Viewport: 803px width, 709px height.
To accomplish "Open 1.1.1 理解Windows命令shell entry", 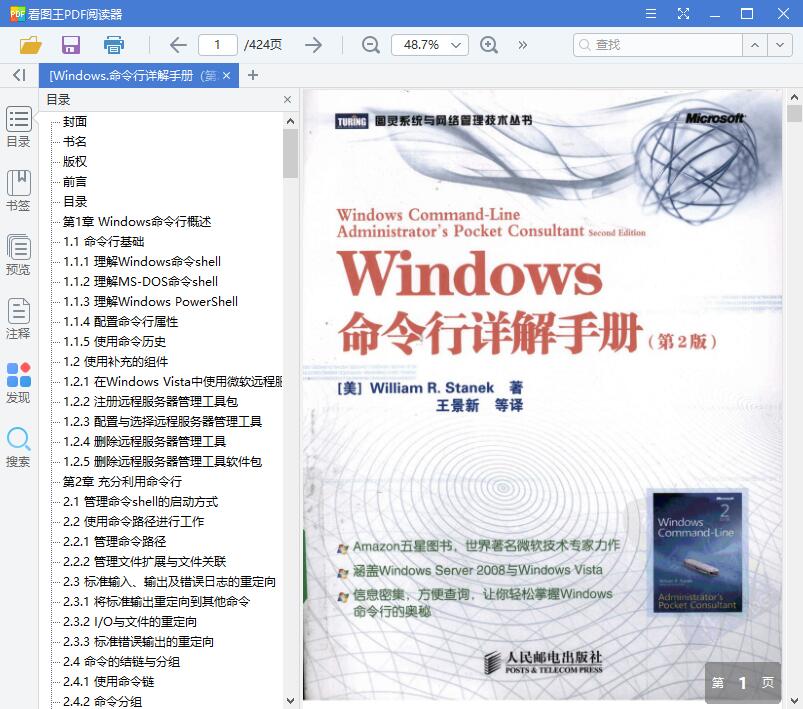I will point(142,261).
